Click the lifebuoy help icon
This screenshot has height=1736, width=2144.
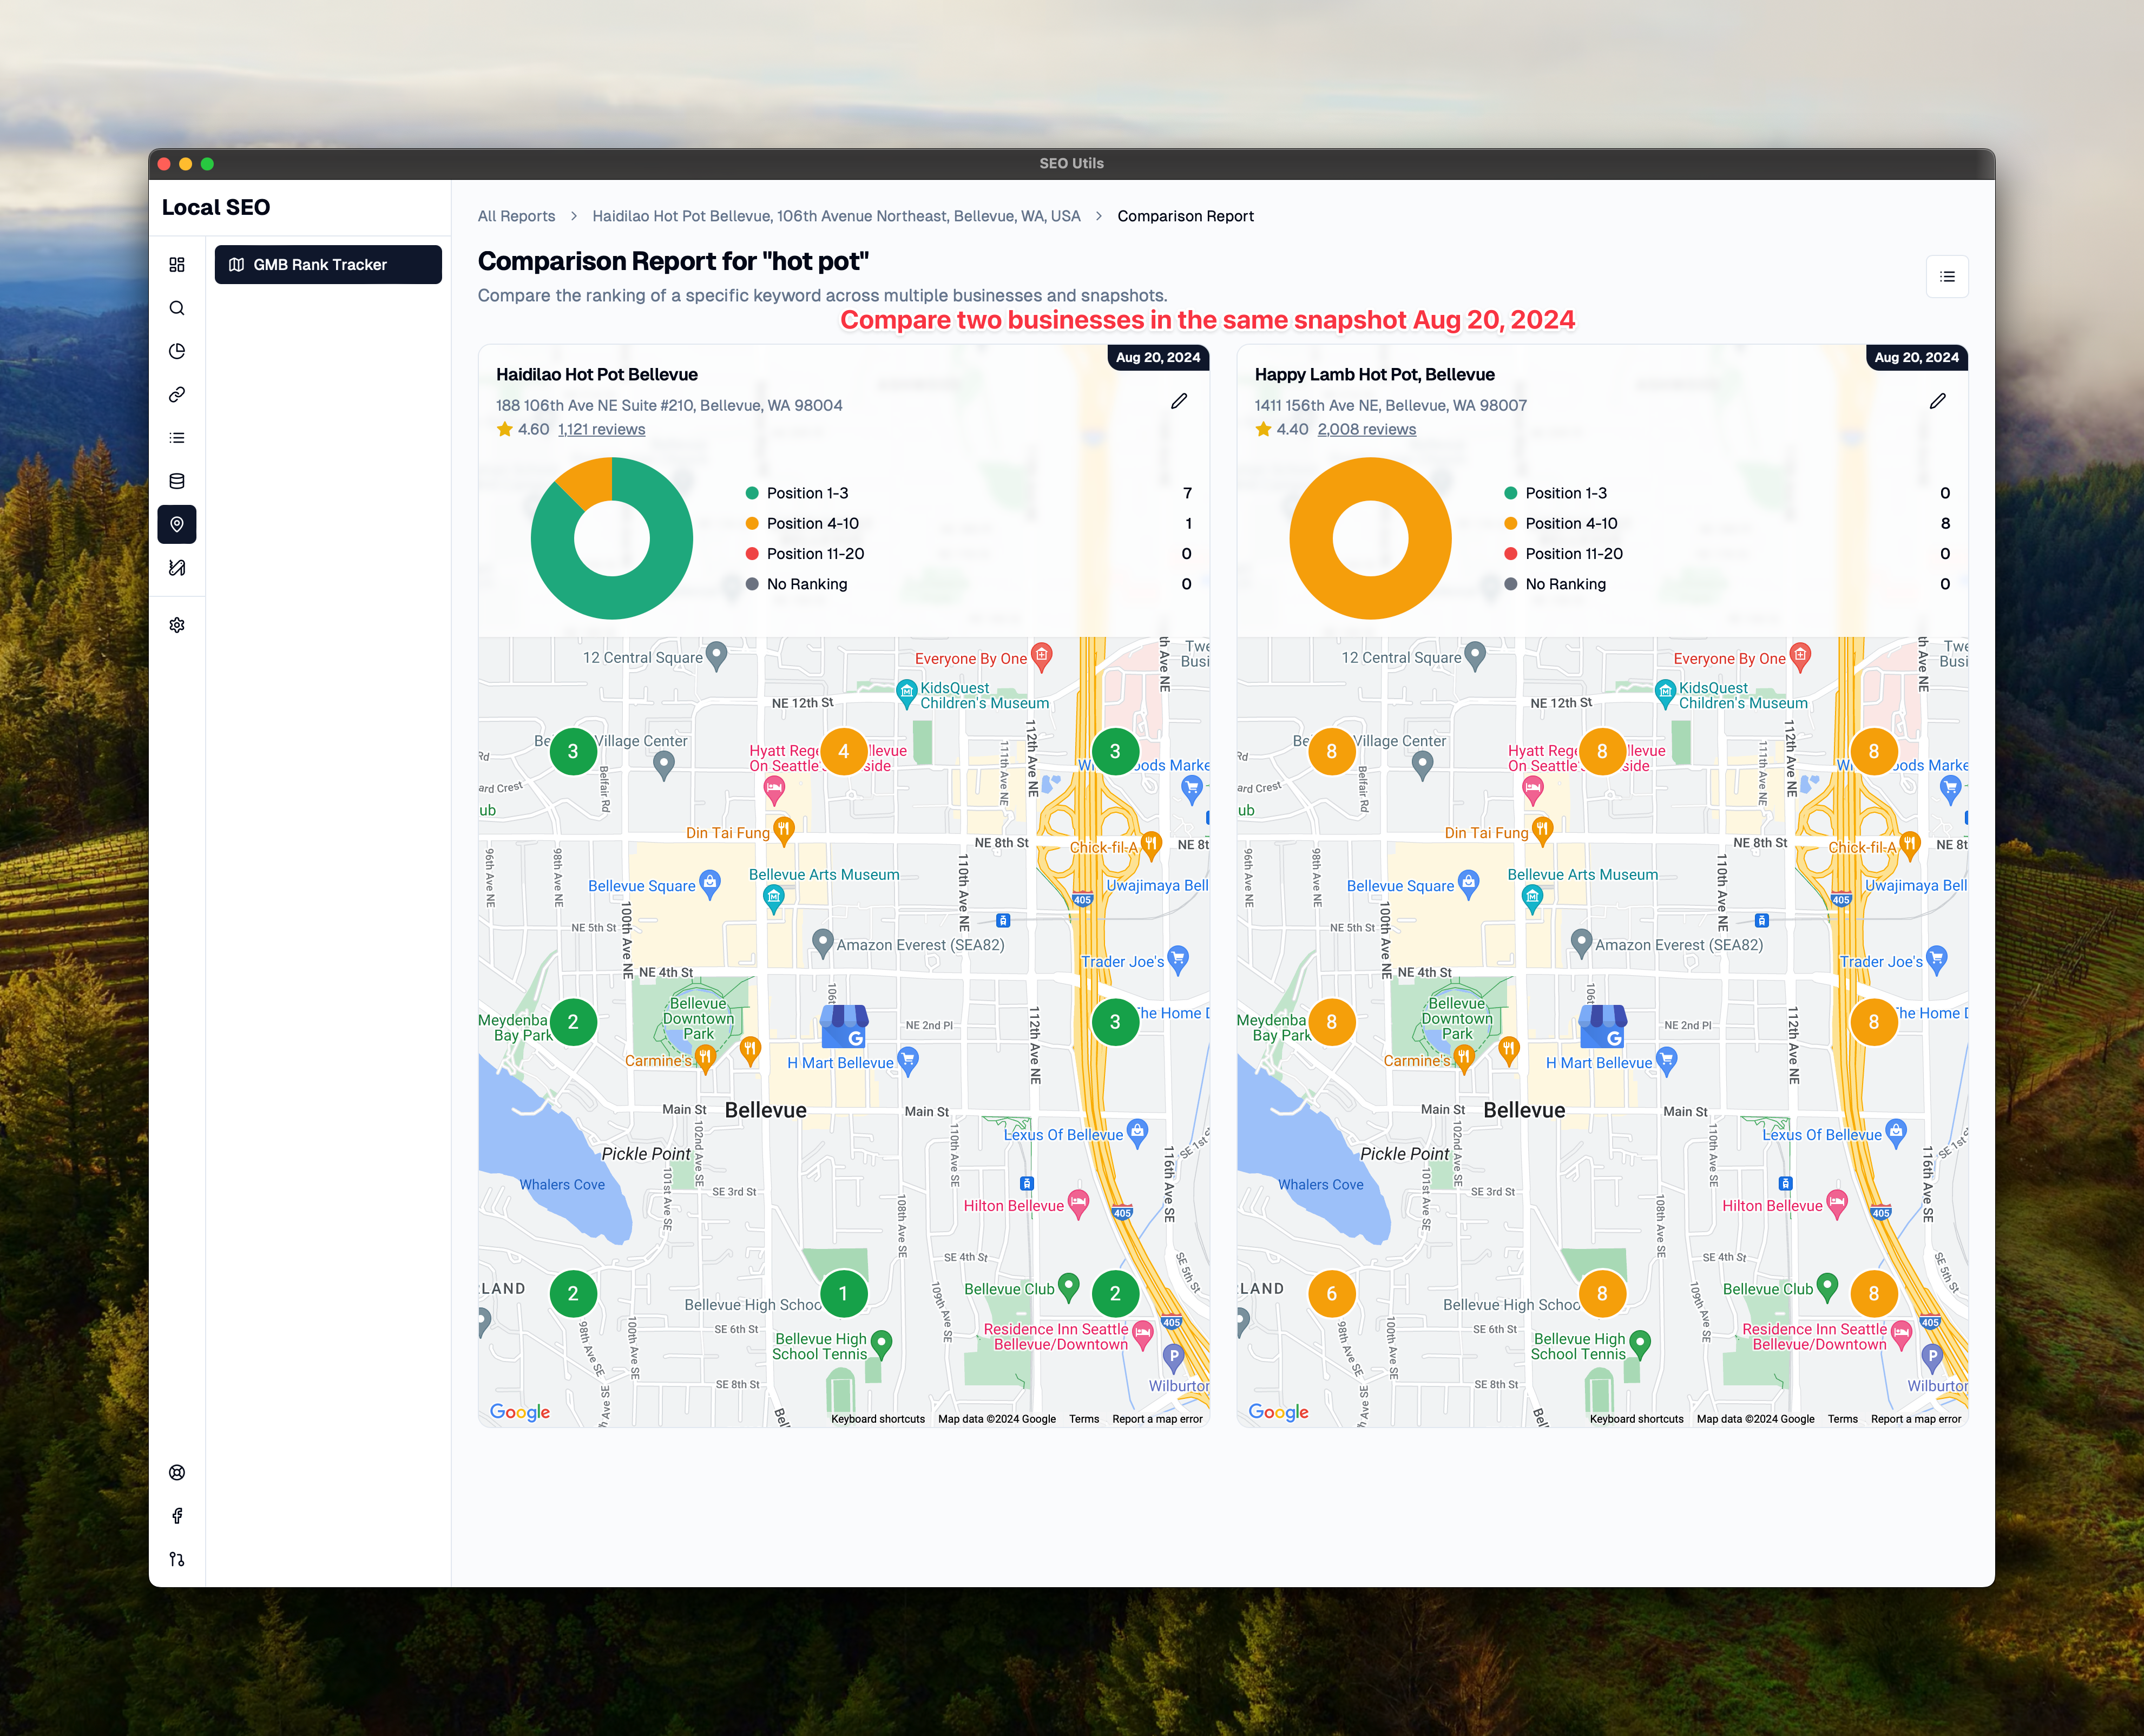[177, 1472]
